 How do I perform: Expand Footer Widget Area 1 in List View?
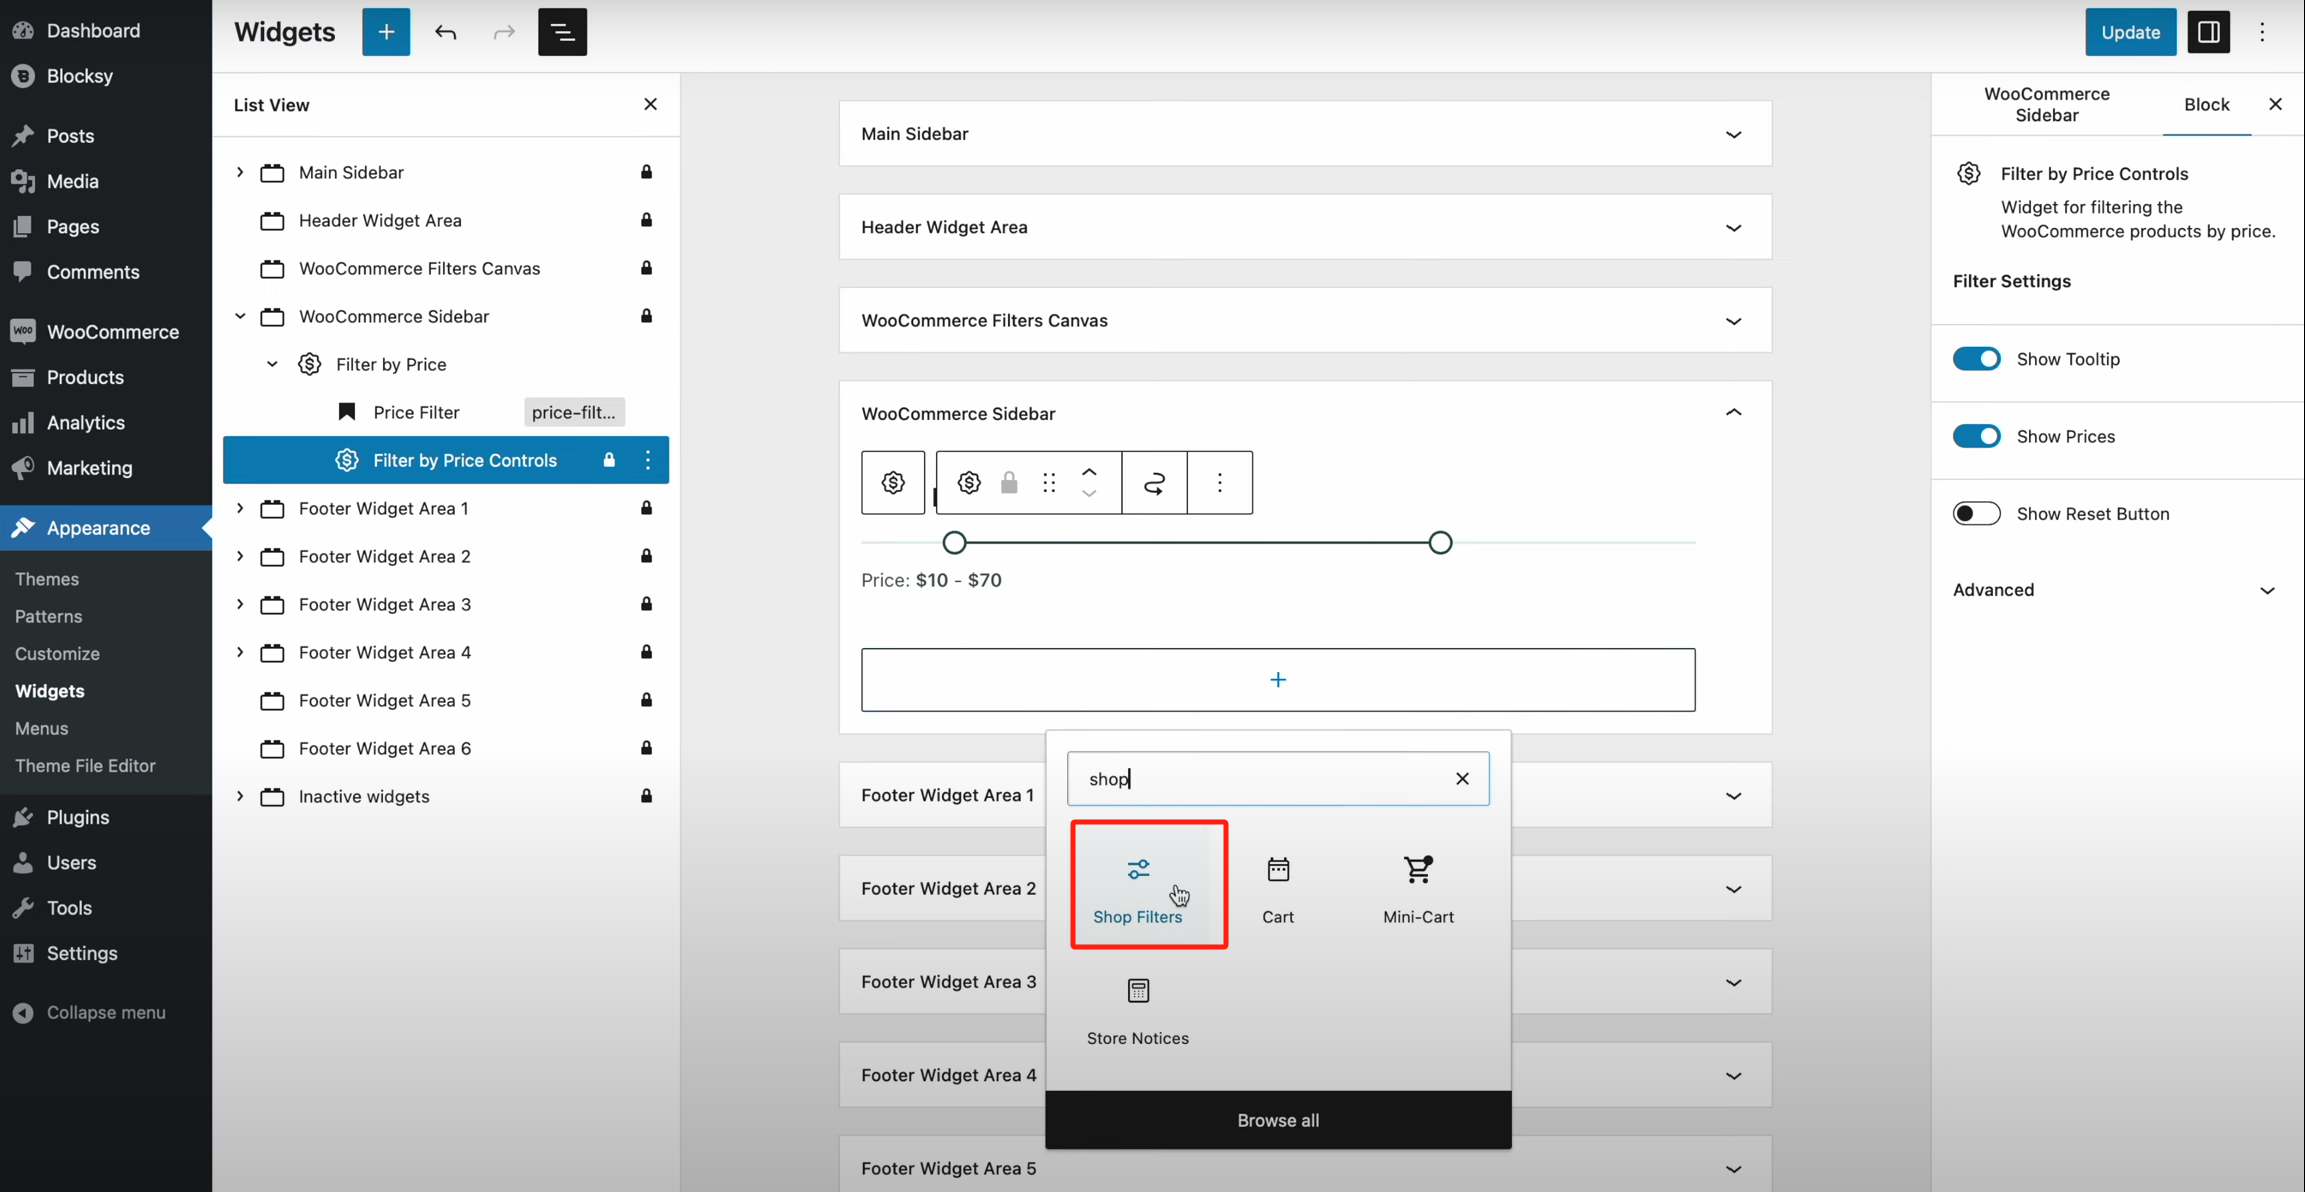(x=240, y=508)
